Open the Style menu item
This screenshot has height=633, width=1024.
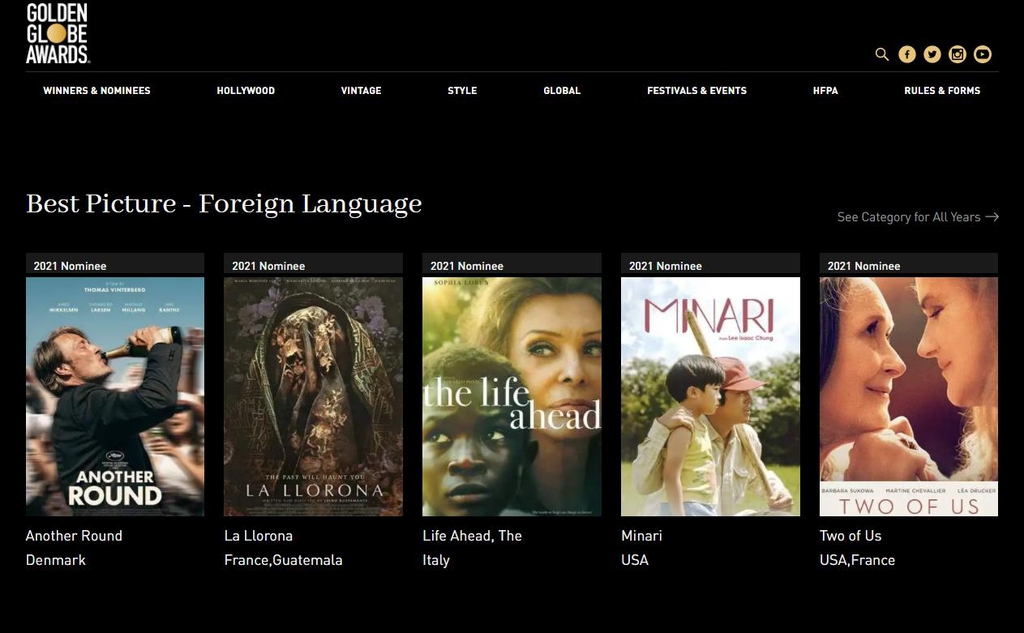pyautogui.click(x=462, y=91)
